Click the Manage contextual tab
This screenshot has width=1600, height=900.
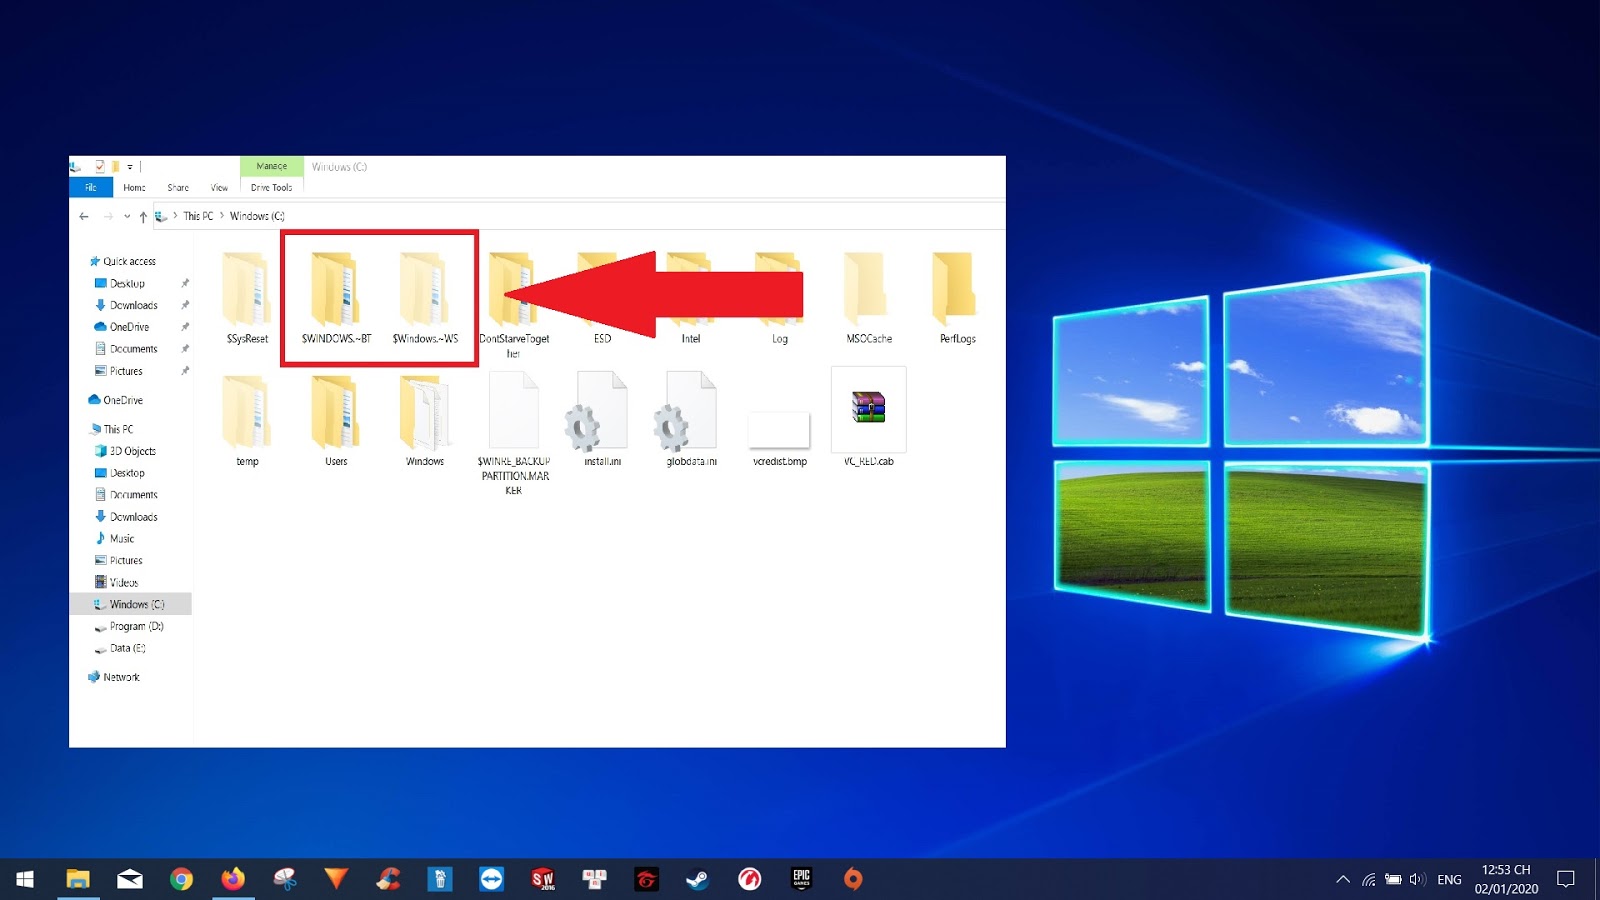(271, 166)
